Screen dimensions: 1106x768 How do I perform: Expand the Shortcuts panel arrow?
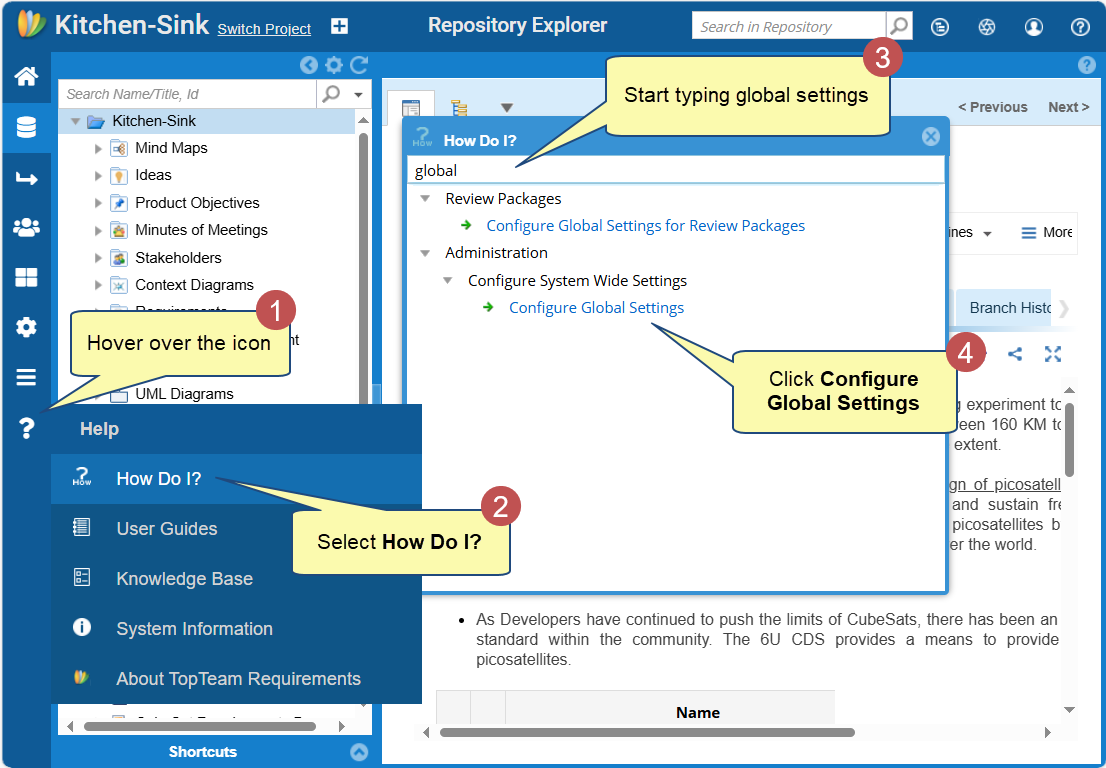359,752
